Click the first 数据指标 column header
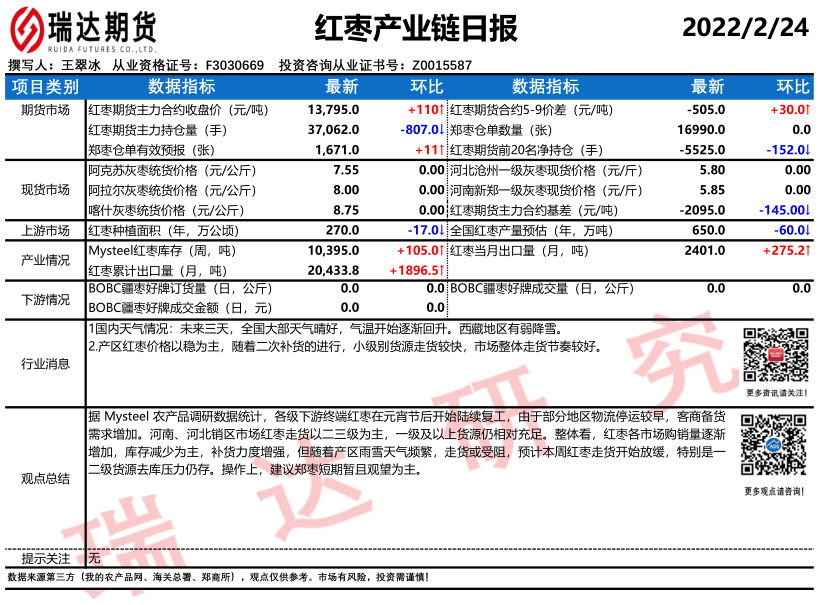818x605 pixels. [x=181, y=86]
